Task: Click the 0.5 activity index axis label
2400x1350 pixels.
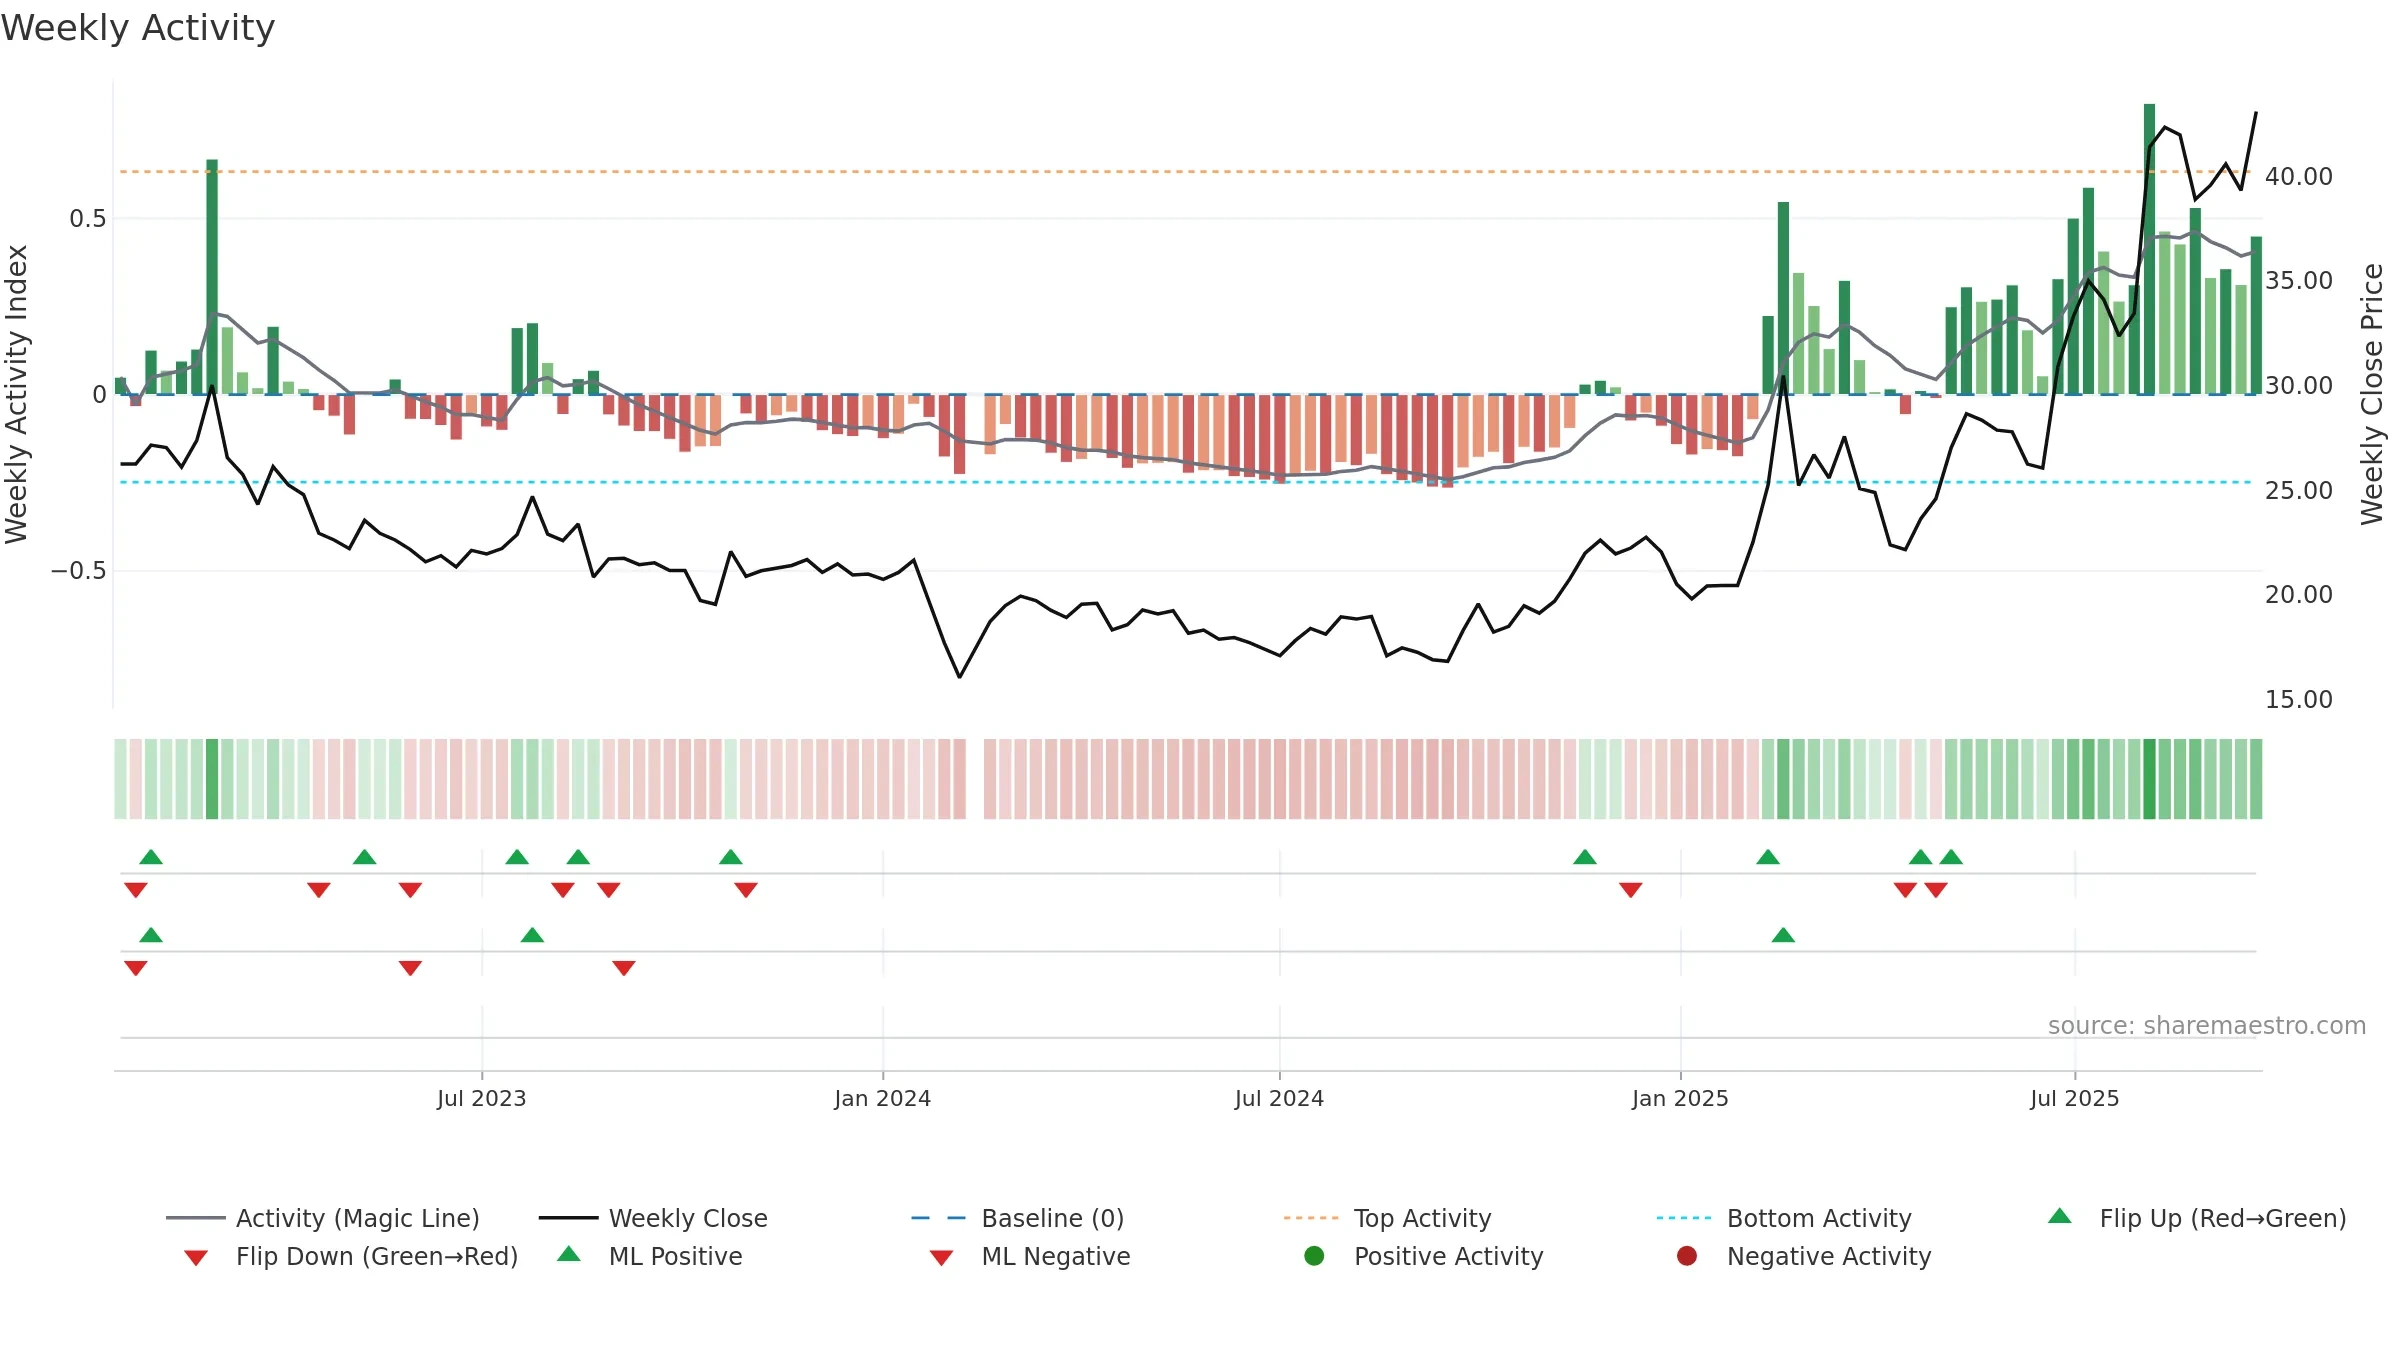Action: pyautogui.click(x=88, y=219)
